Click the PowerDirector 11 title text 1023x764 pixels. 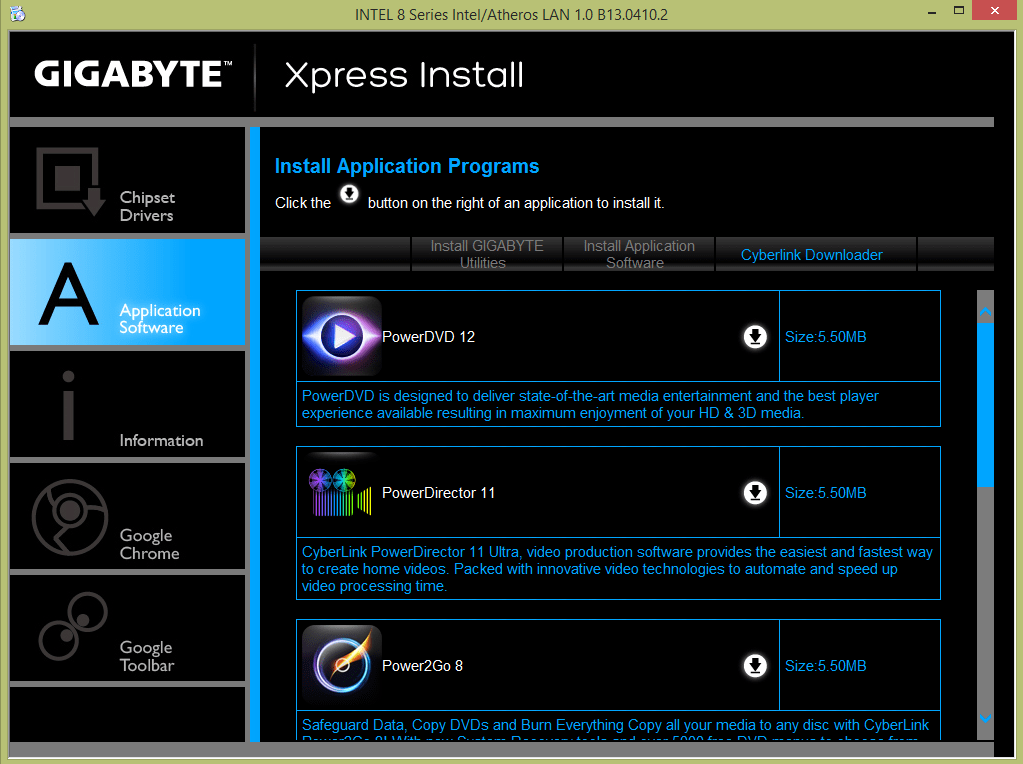(x=438, y=493)
